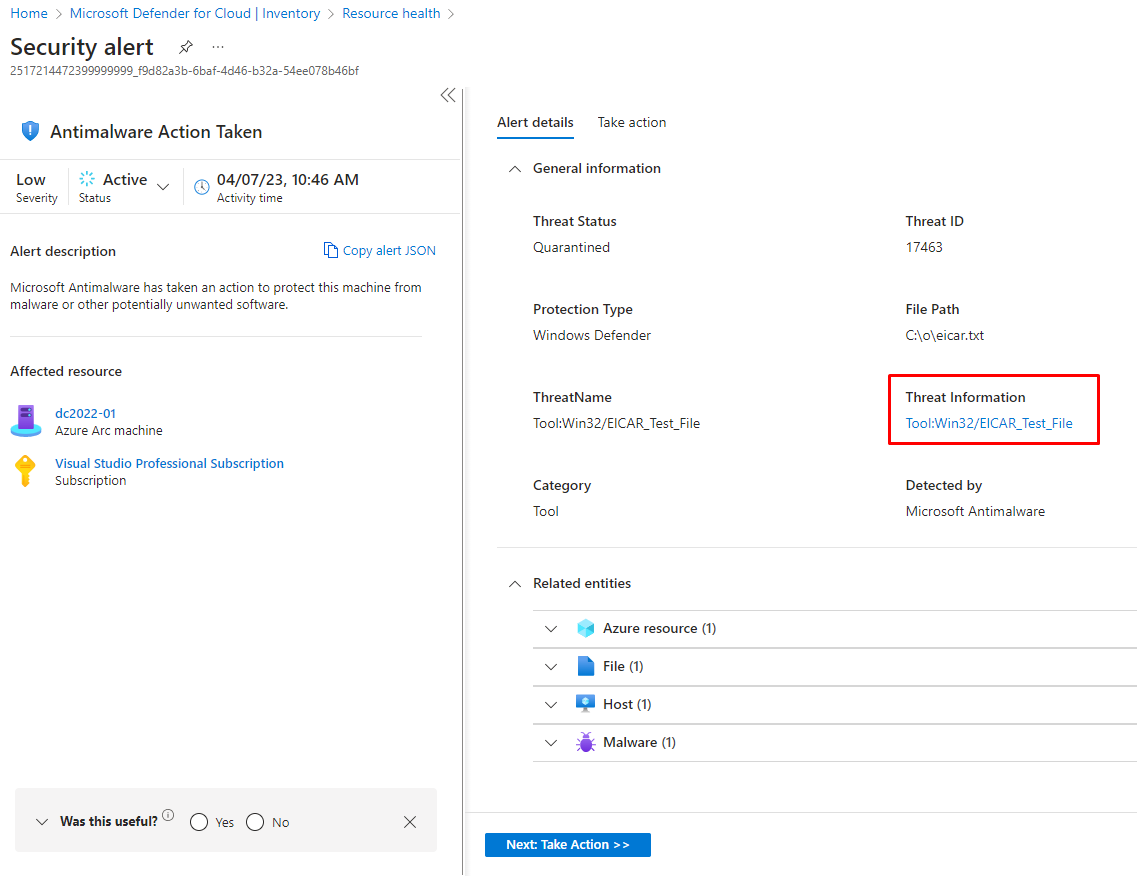
Task: Open the Tool:Win32/EICAR_Test_File threat information link
Action: pyautogui.click(x=988, y=423)
